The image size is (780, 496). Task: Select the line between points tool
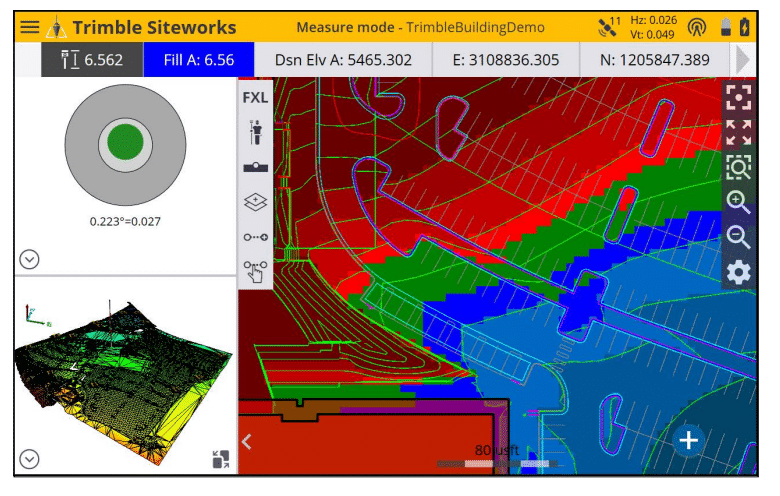256,237
